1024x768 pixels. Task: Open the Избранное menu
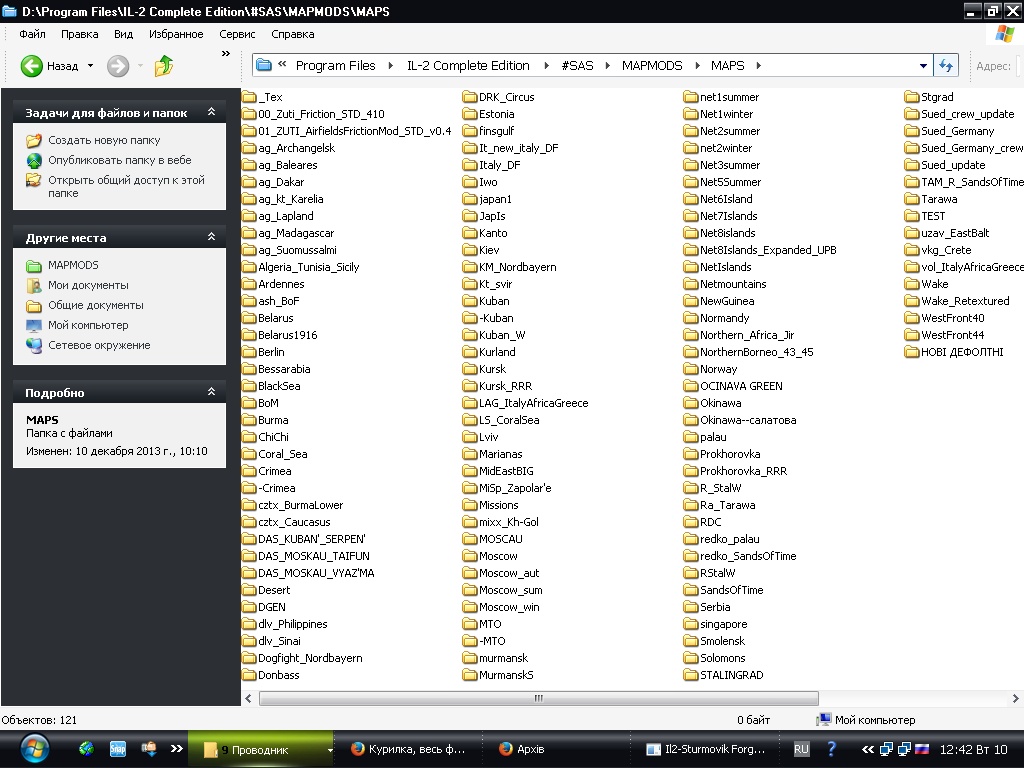point(176,34)
